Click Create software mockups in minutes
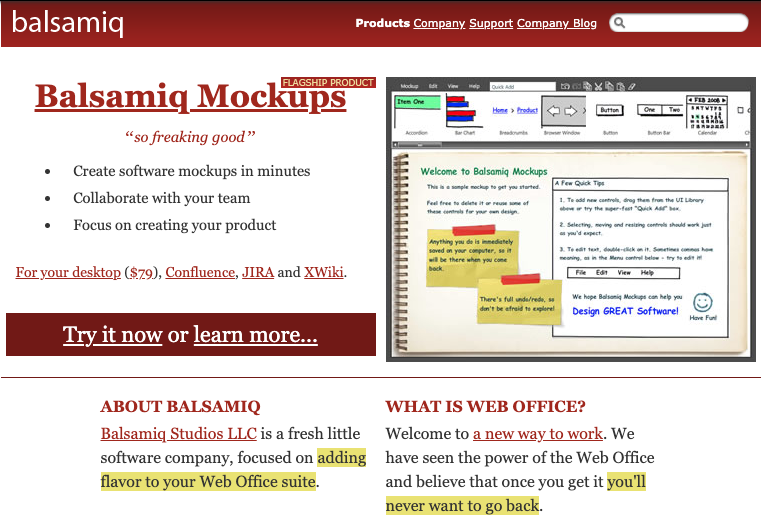The image size is (761, 522). pyautogui.click(x=192, y=171)
